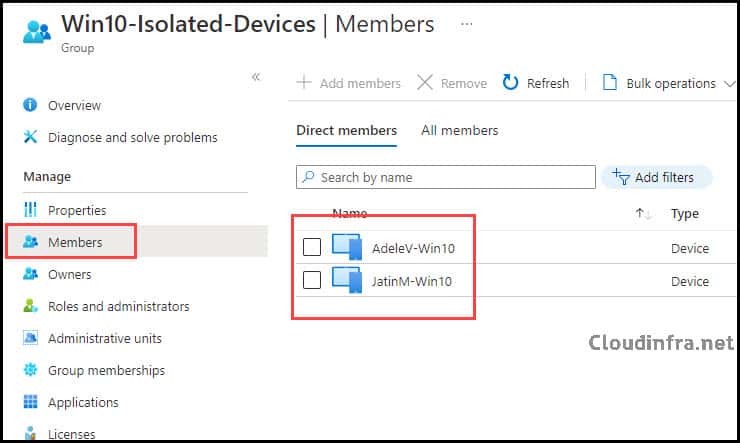Select Members in the Manage menu
This screenshot has height=443, width=740.
tap(75, 242)
